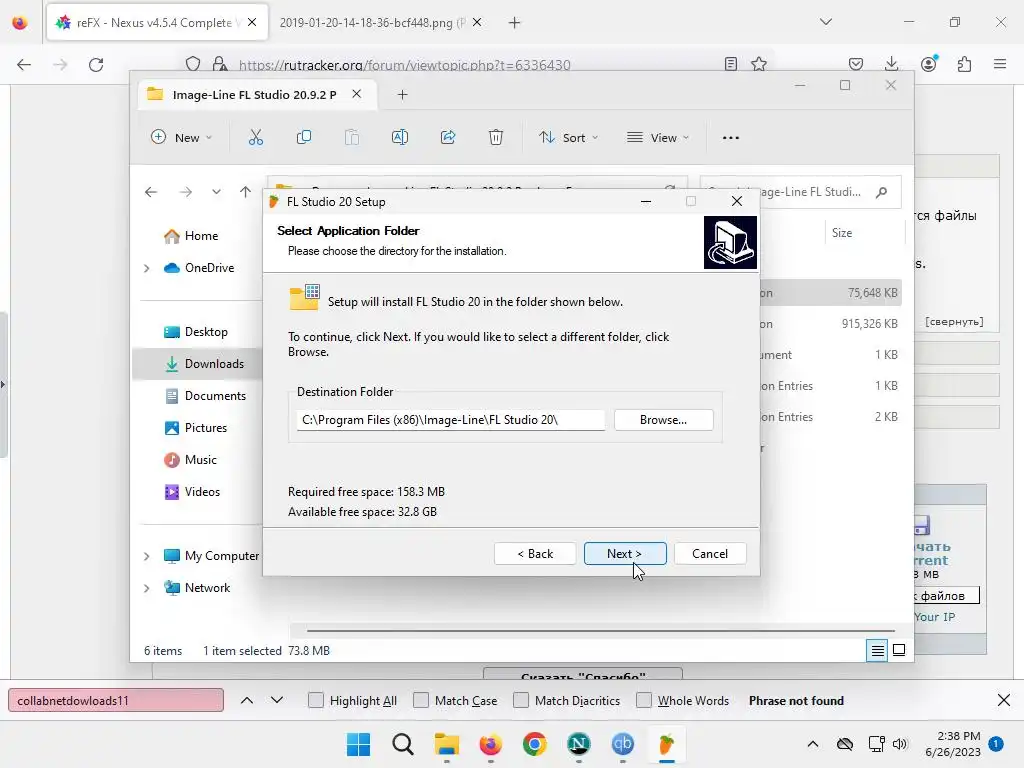
Task: Open the View dropdown in Explorer
Action: pos(658,137)
